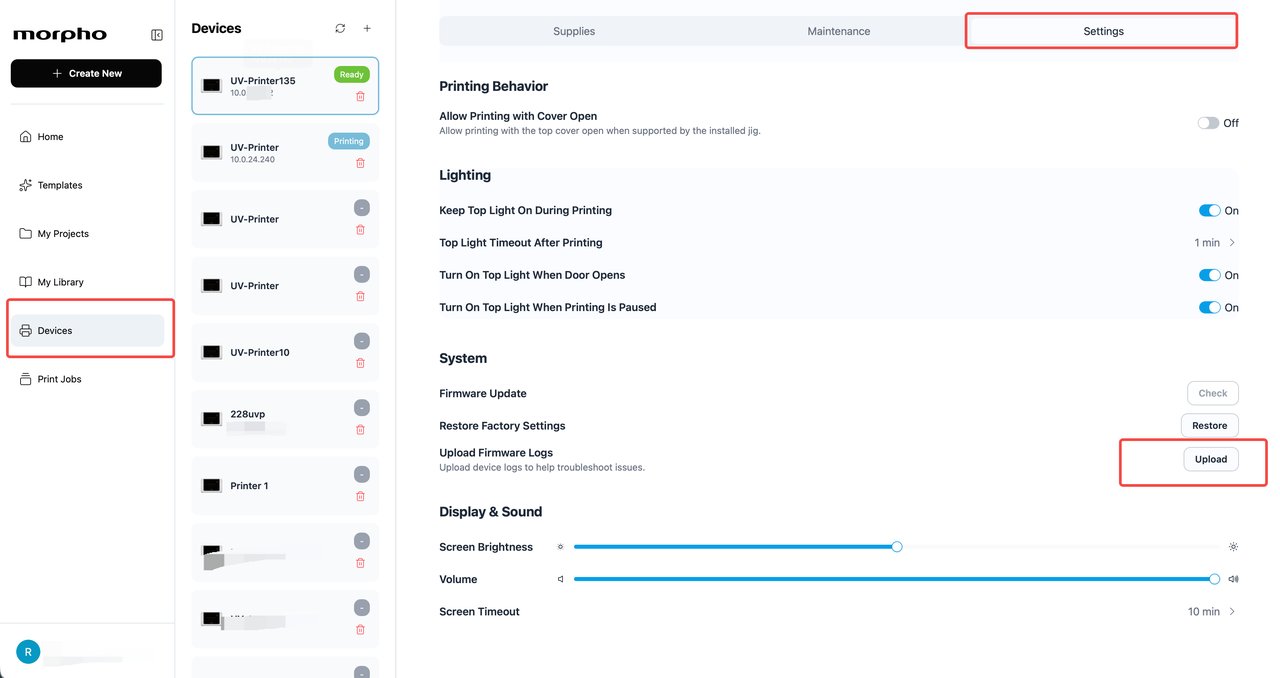The width and height of the screenshot is (1280, 678).
Task: Open Screen Timeout chevron
Action: pyautogui.click(x=1232, y=612)
